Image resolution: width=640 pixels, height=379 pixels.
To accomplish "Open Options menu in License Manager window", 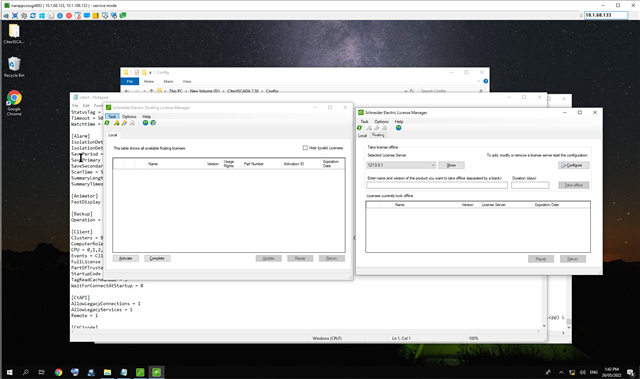I will click(381, 122).
